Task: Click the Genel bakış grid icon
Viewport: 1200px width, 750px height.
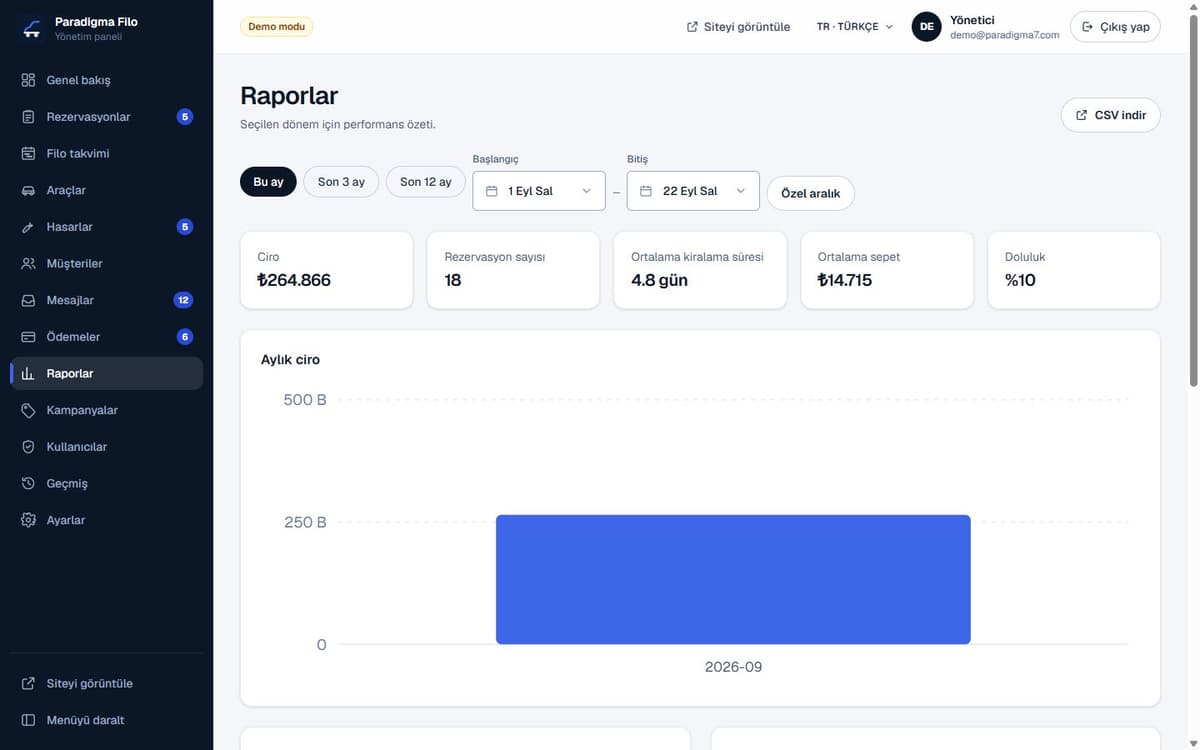Action: click(x=28, y=80)
